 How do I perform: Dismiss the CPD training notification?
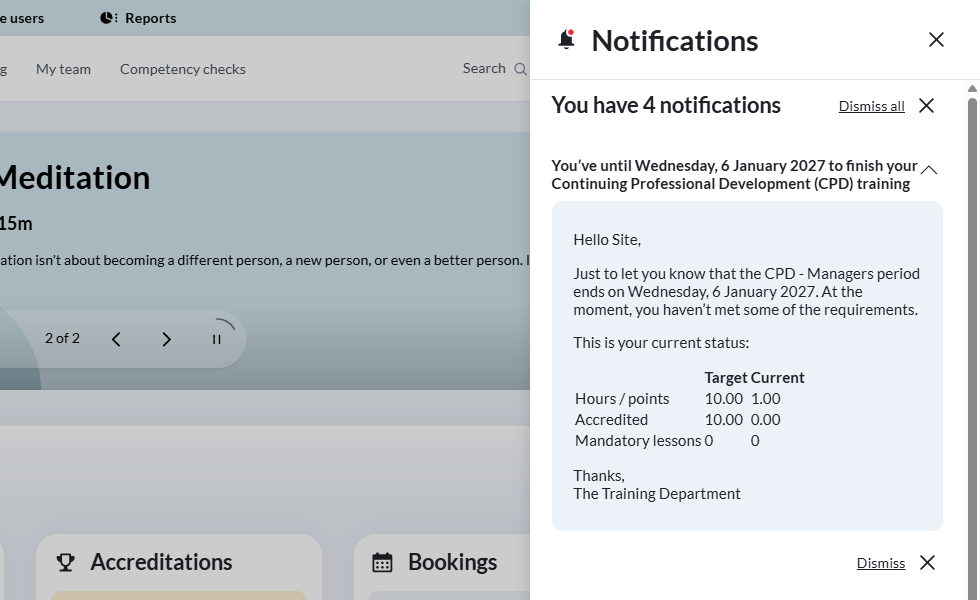point(880,563)
